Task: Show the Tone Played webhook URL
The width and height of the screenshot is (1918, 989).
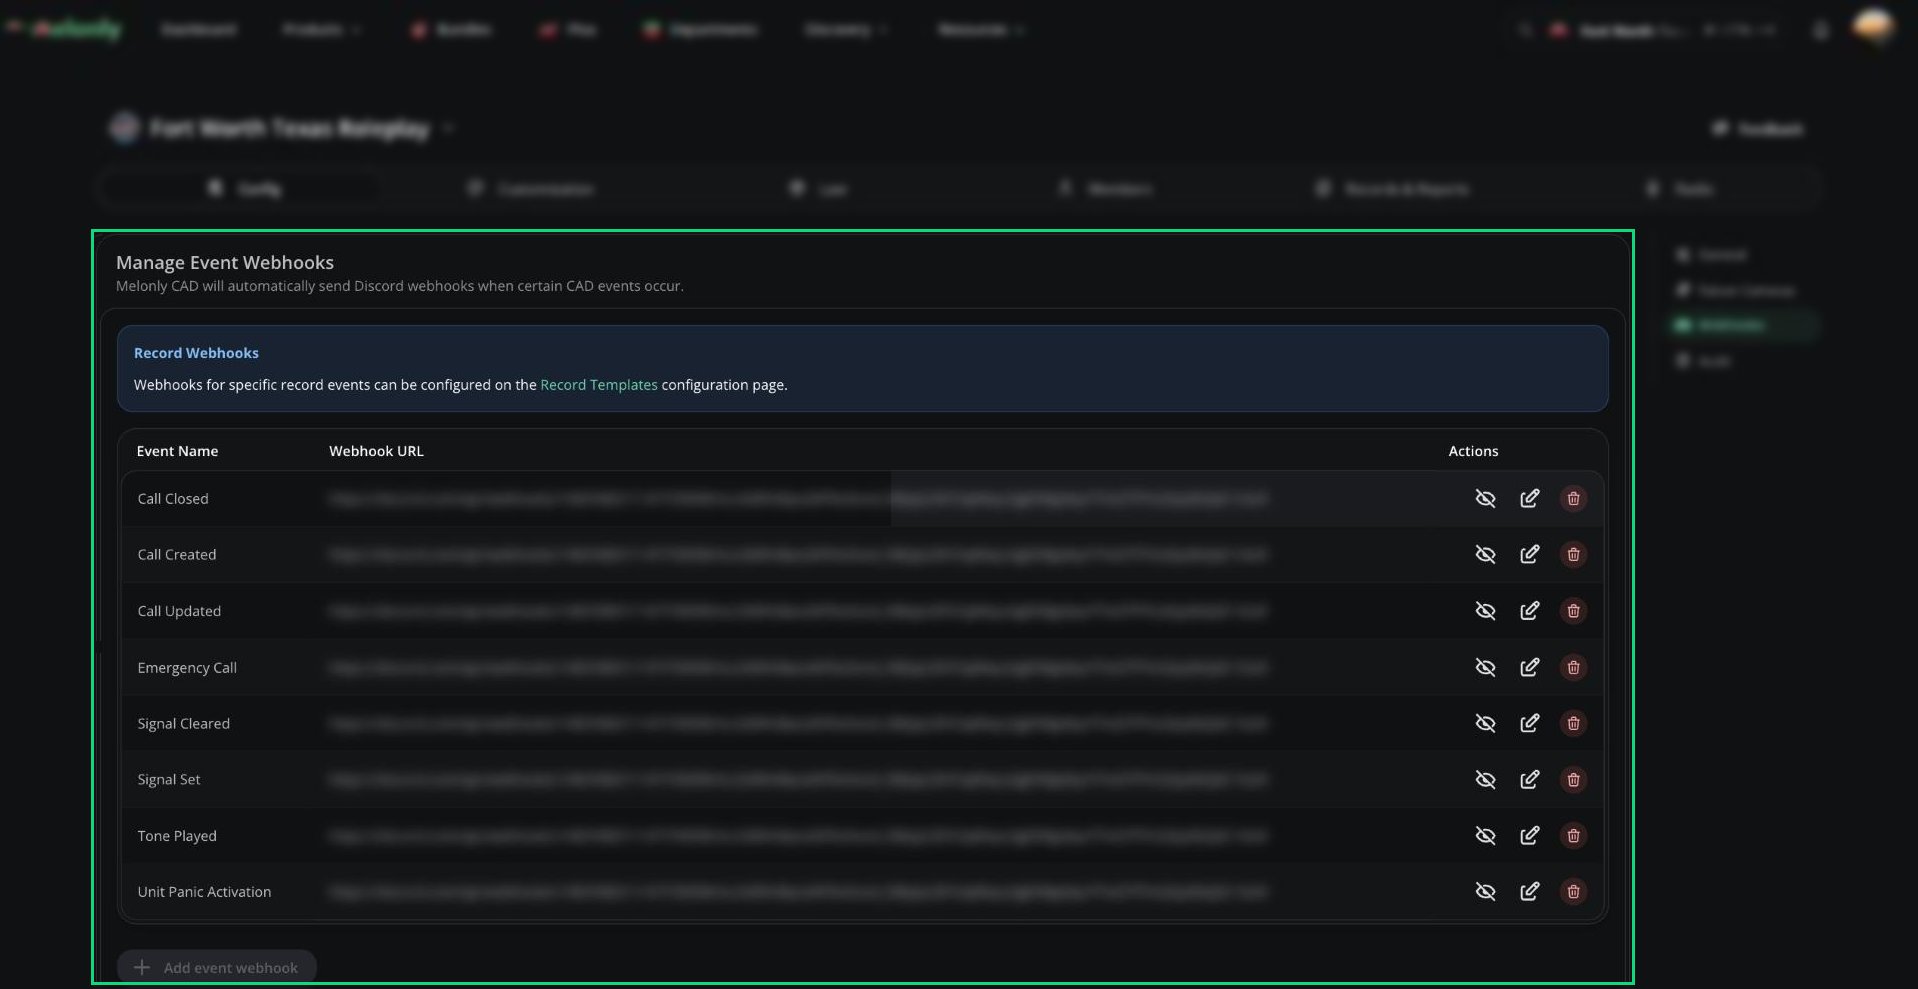Action: (1485, 835)
